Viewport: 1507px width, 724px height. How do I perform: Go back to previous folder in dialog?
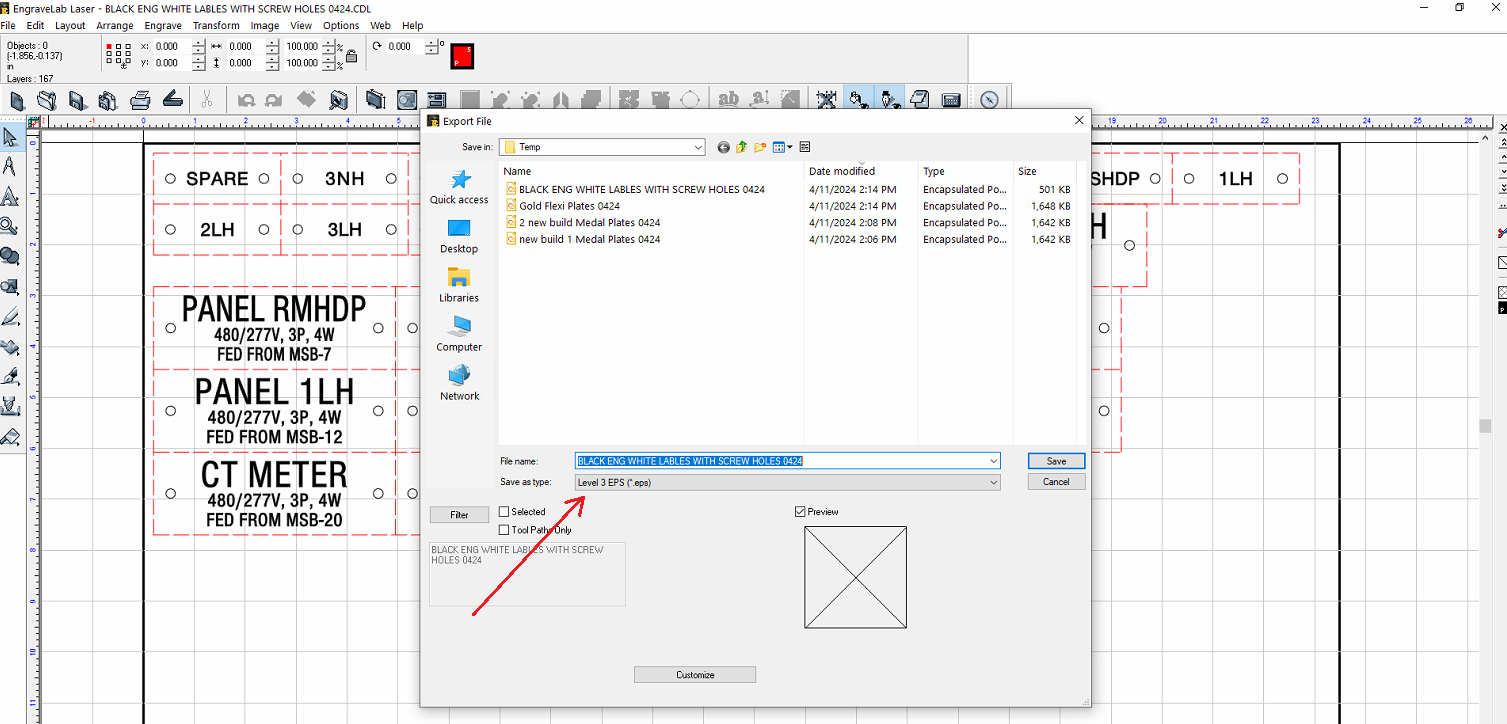coord(724,147)
